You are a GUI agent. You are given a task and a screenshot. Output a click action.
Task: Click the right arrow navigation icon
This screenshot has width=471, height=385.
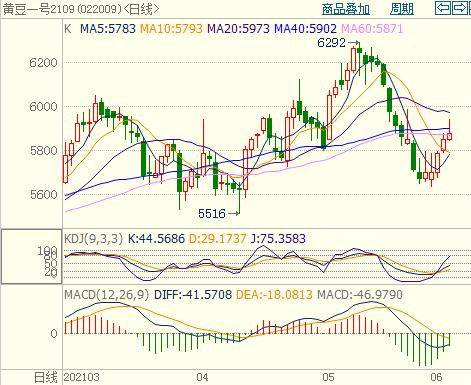[459, 8]
